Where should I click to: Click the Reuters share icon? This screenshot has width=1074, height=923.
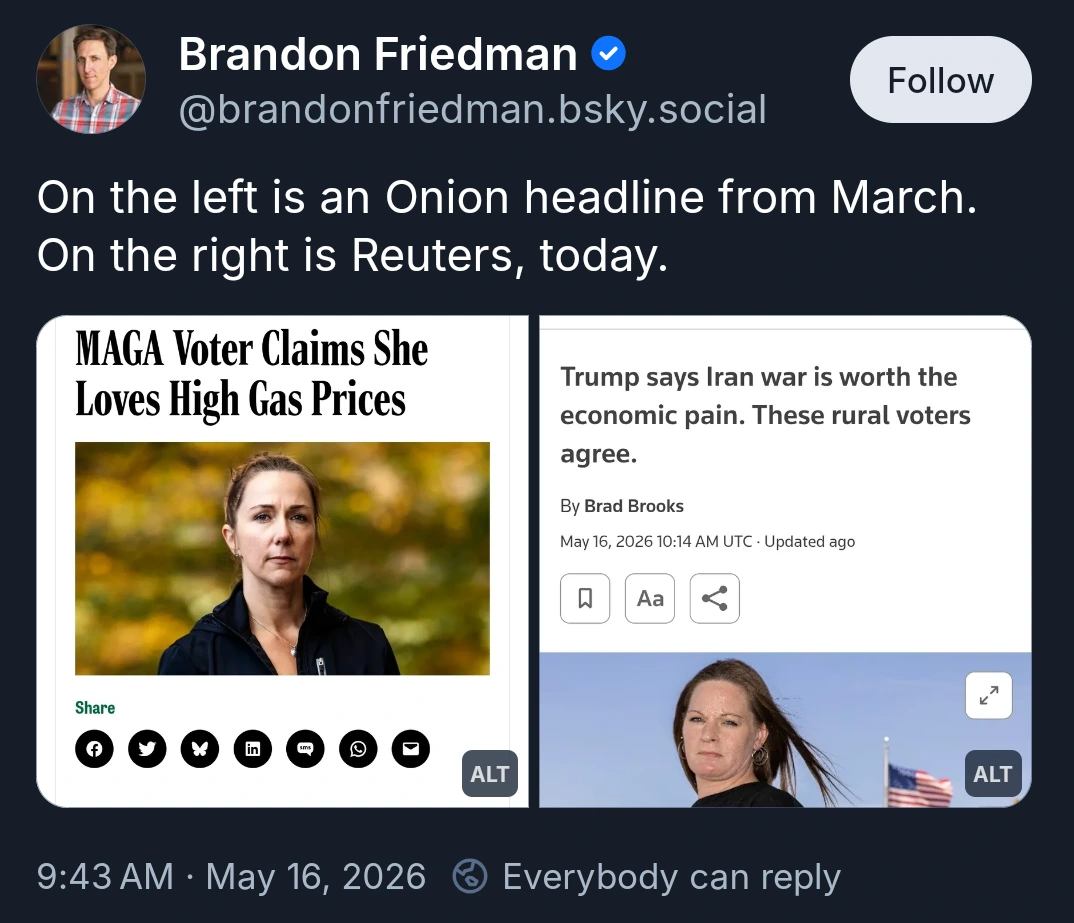click(x=714, y=598)
